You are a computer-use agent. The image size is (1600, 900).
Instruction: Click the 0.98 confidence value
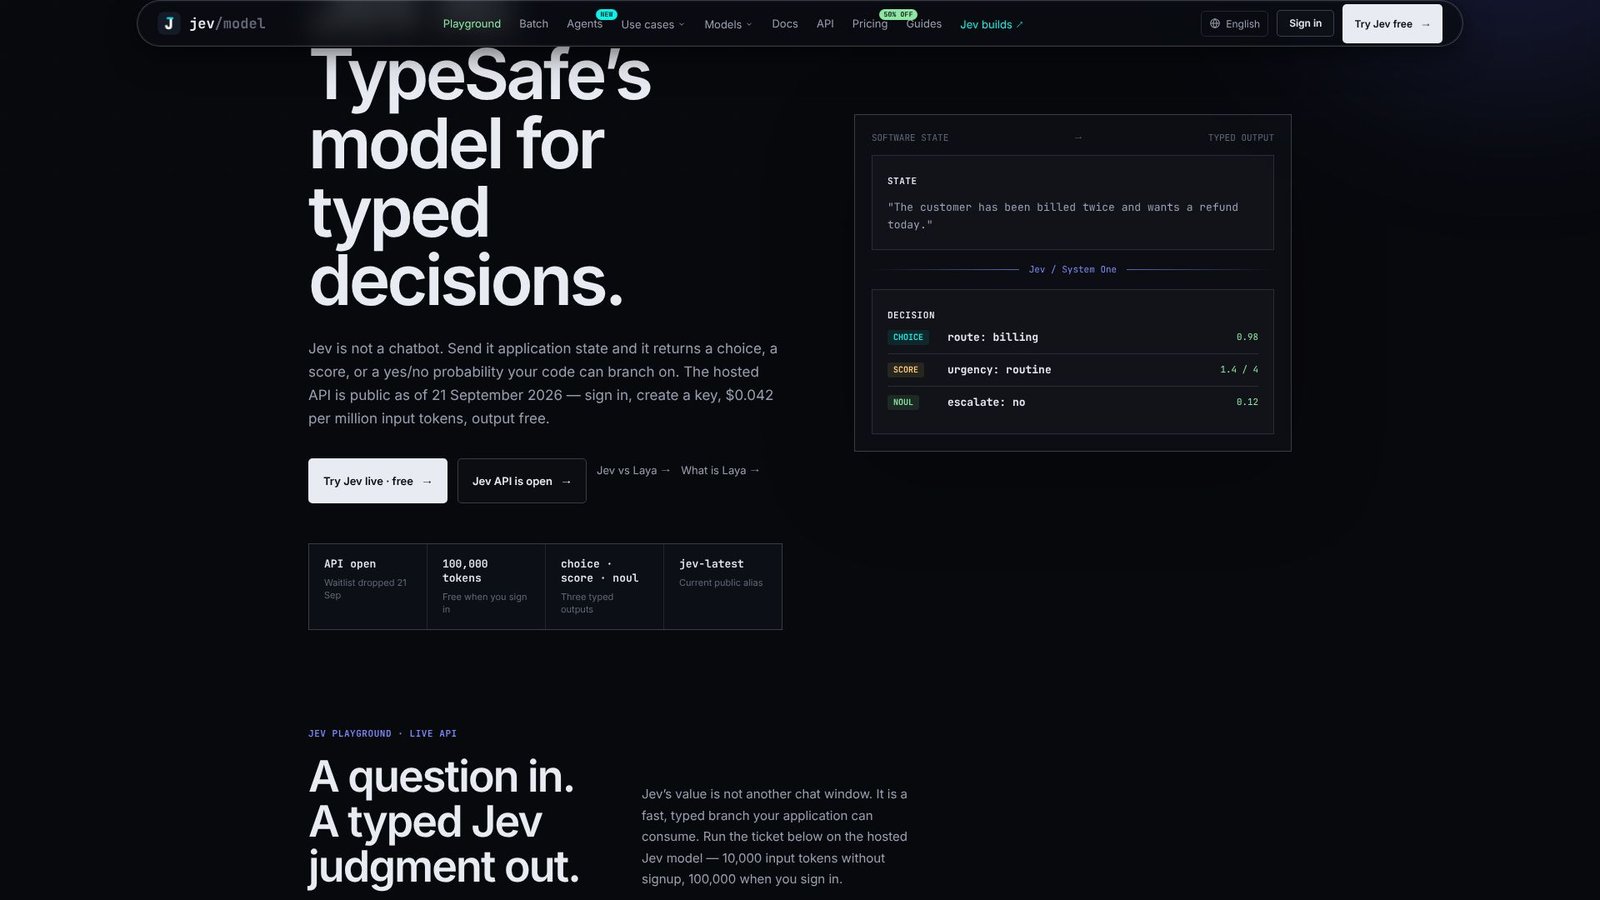pos(1247,337)
